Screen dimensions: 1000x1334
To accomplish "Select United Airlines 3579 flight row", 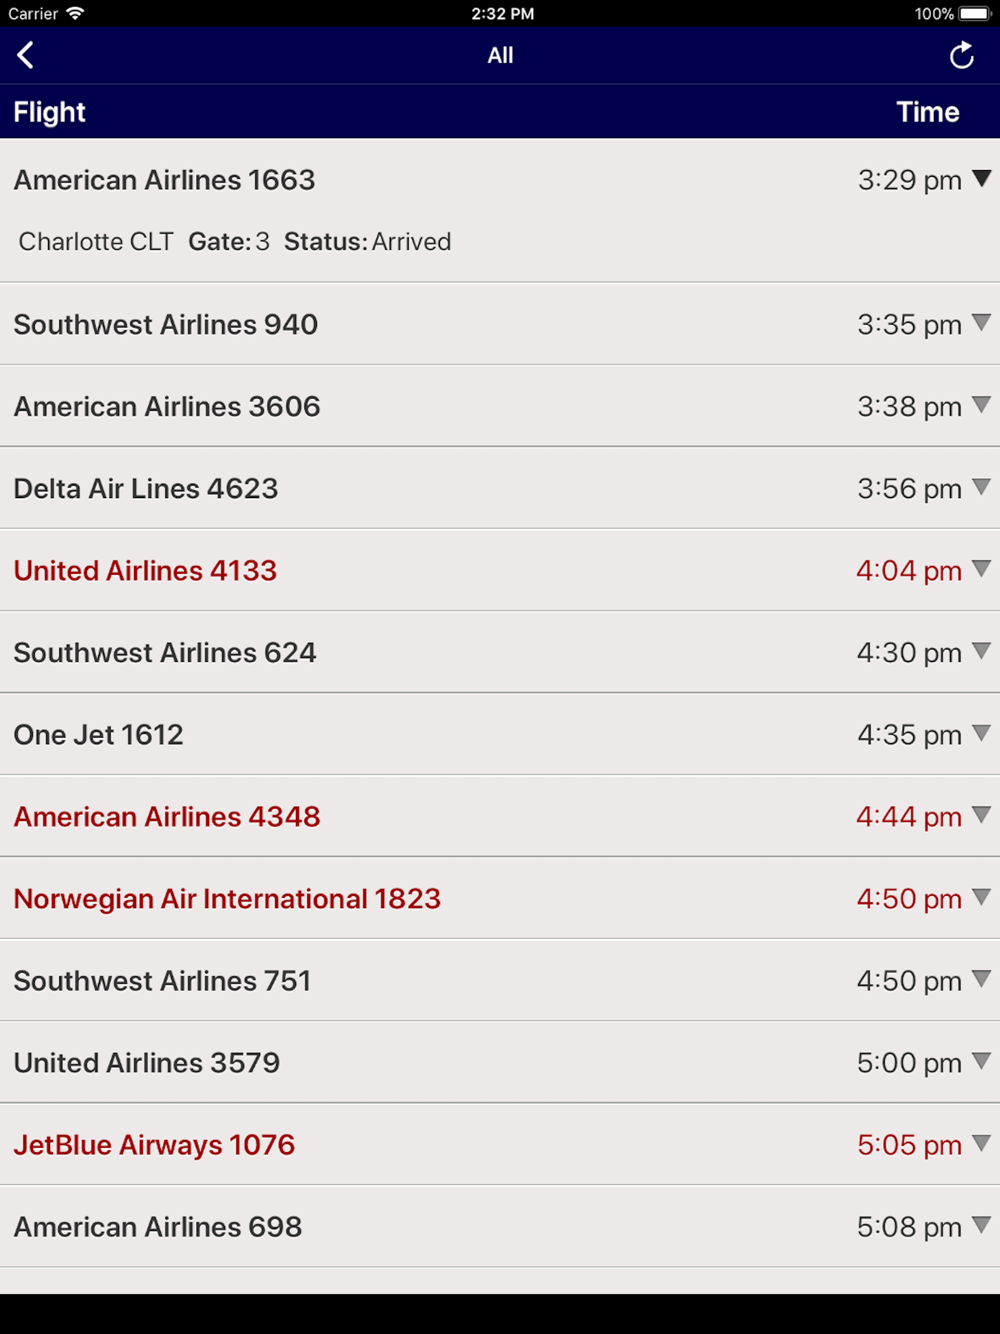I will (x=147, y=1062).
